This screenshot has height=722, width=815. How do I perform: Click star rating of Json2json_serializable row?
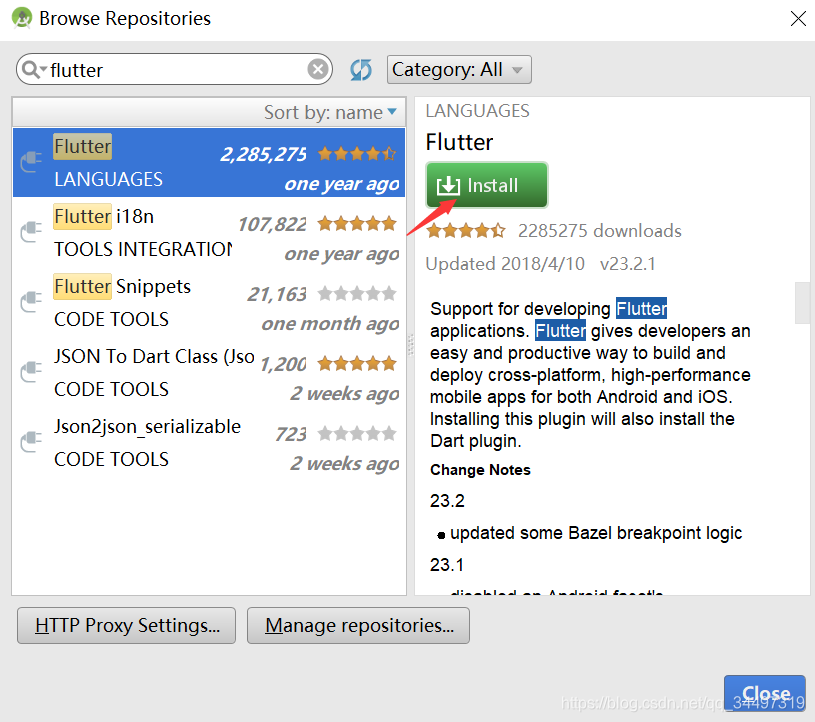(357, 434)
